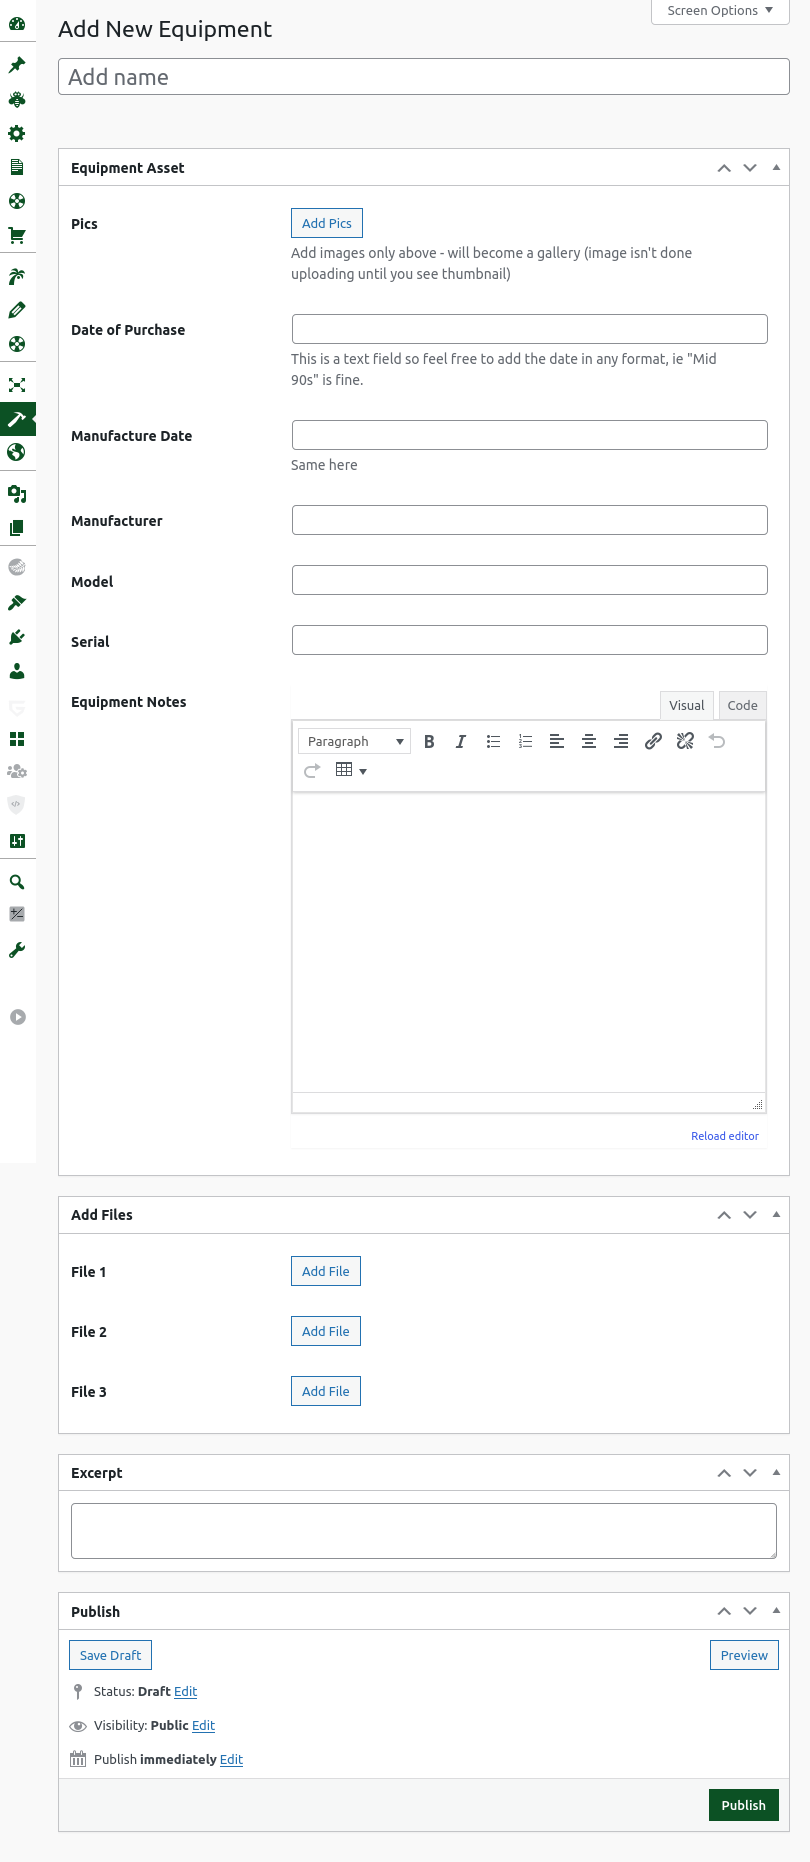
Task: Collapse the Add Files panel with triangle toggle
Action: 776,1214
